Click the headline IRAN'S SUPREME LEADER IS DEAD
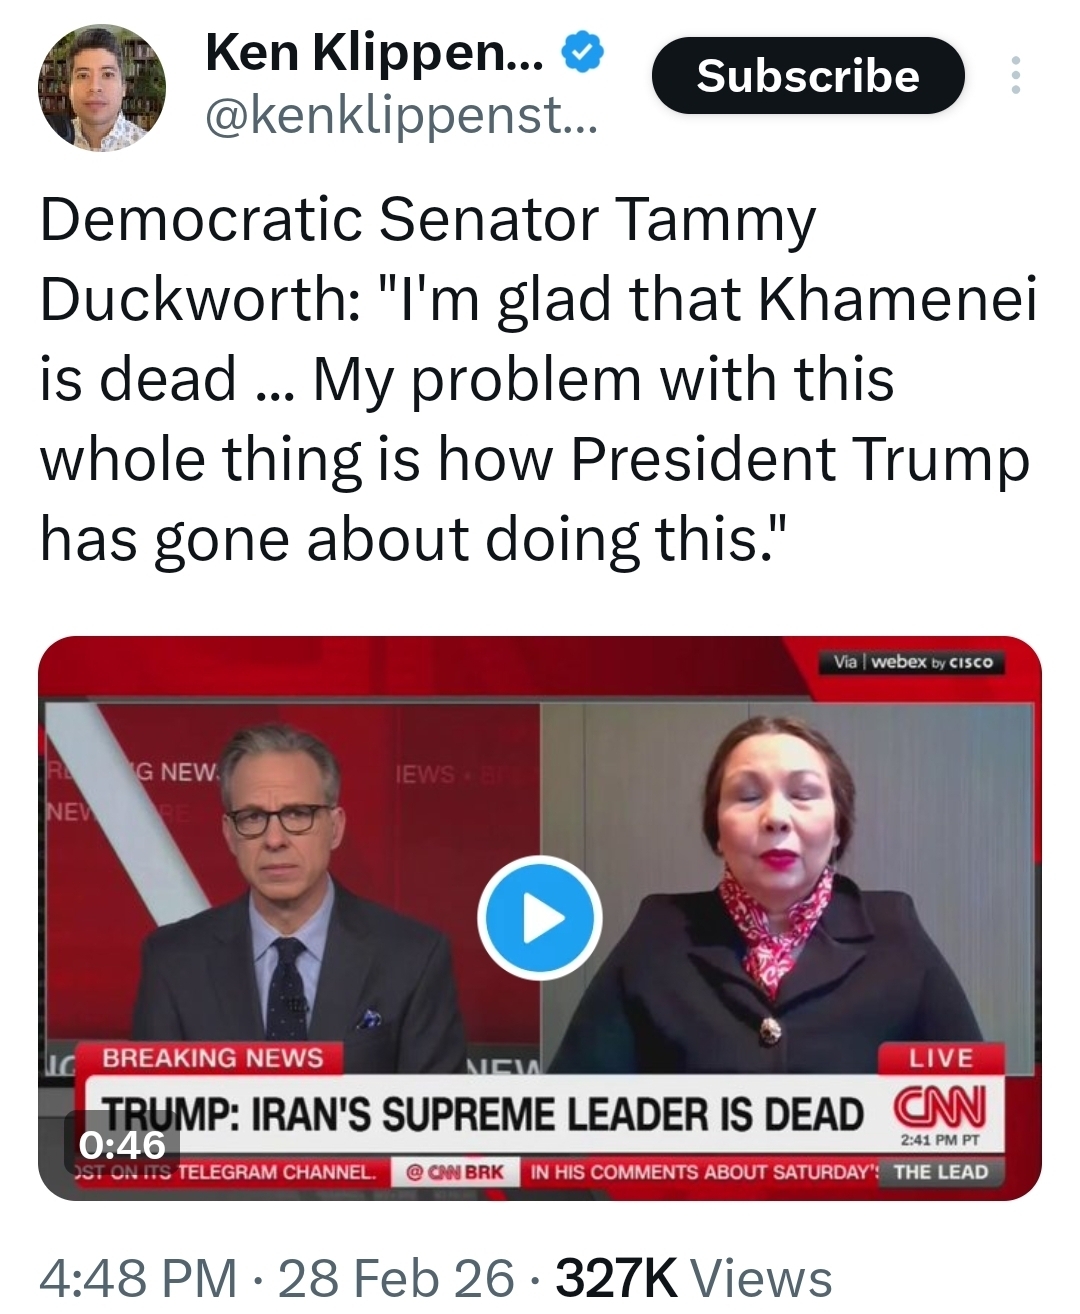This screenshot has height=1314, width=1080. (484, 1112)
